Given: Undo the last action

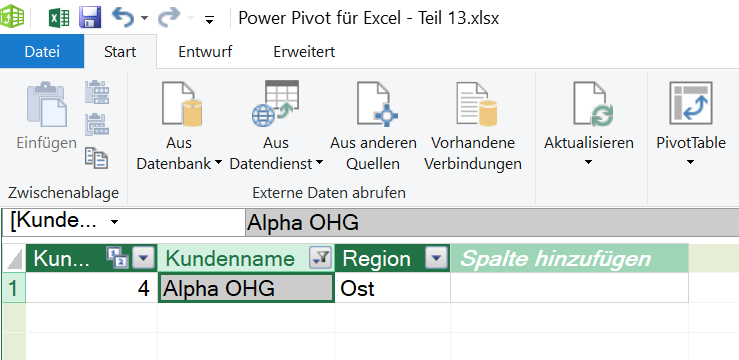Looking at the screenshot, I should click(123, 18).
